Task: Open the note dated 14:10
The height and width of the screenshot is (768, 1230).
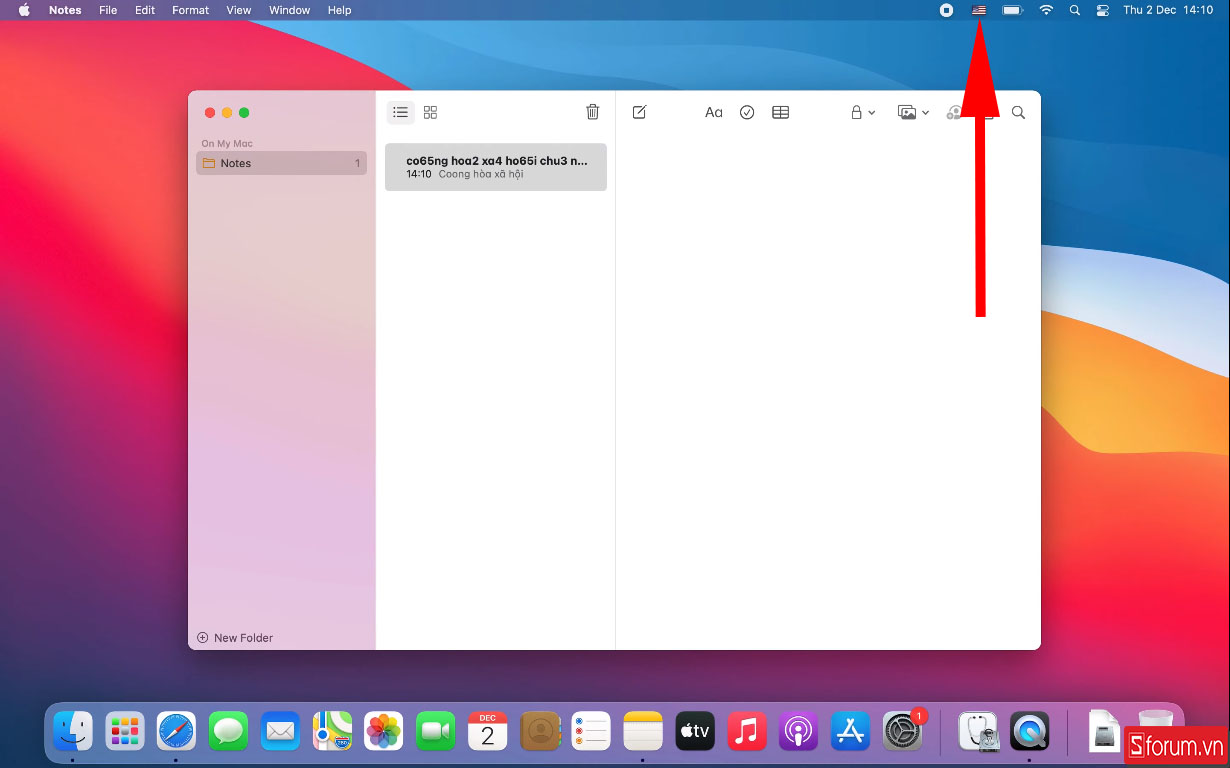Action: tap(495, 167)
